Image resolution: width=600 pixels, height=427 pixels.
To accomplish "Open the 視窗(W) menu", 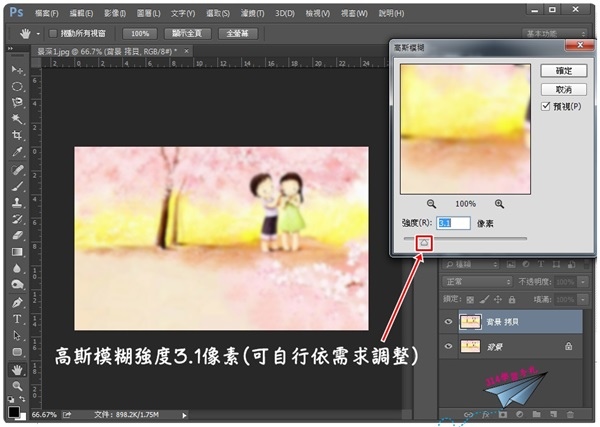I will (354, 13).
